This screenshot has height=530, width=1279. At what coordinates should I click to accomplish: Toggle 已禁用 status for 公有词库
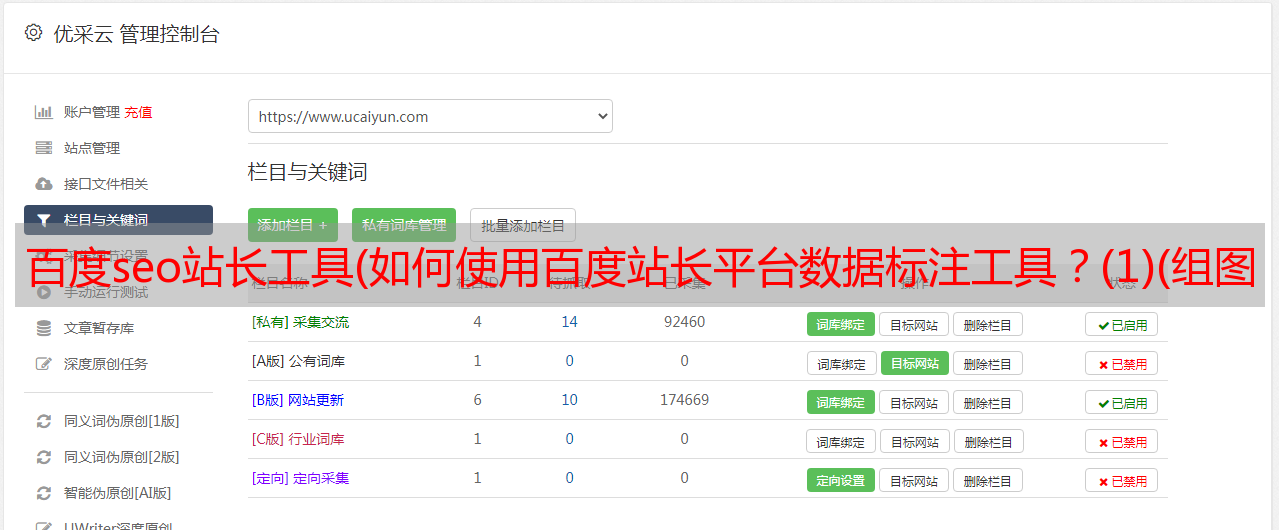point(1122,363)
